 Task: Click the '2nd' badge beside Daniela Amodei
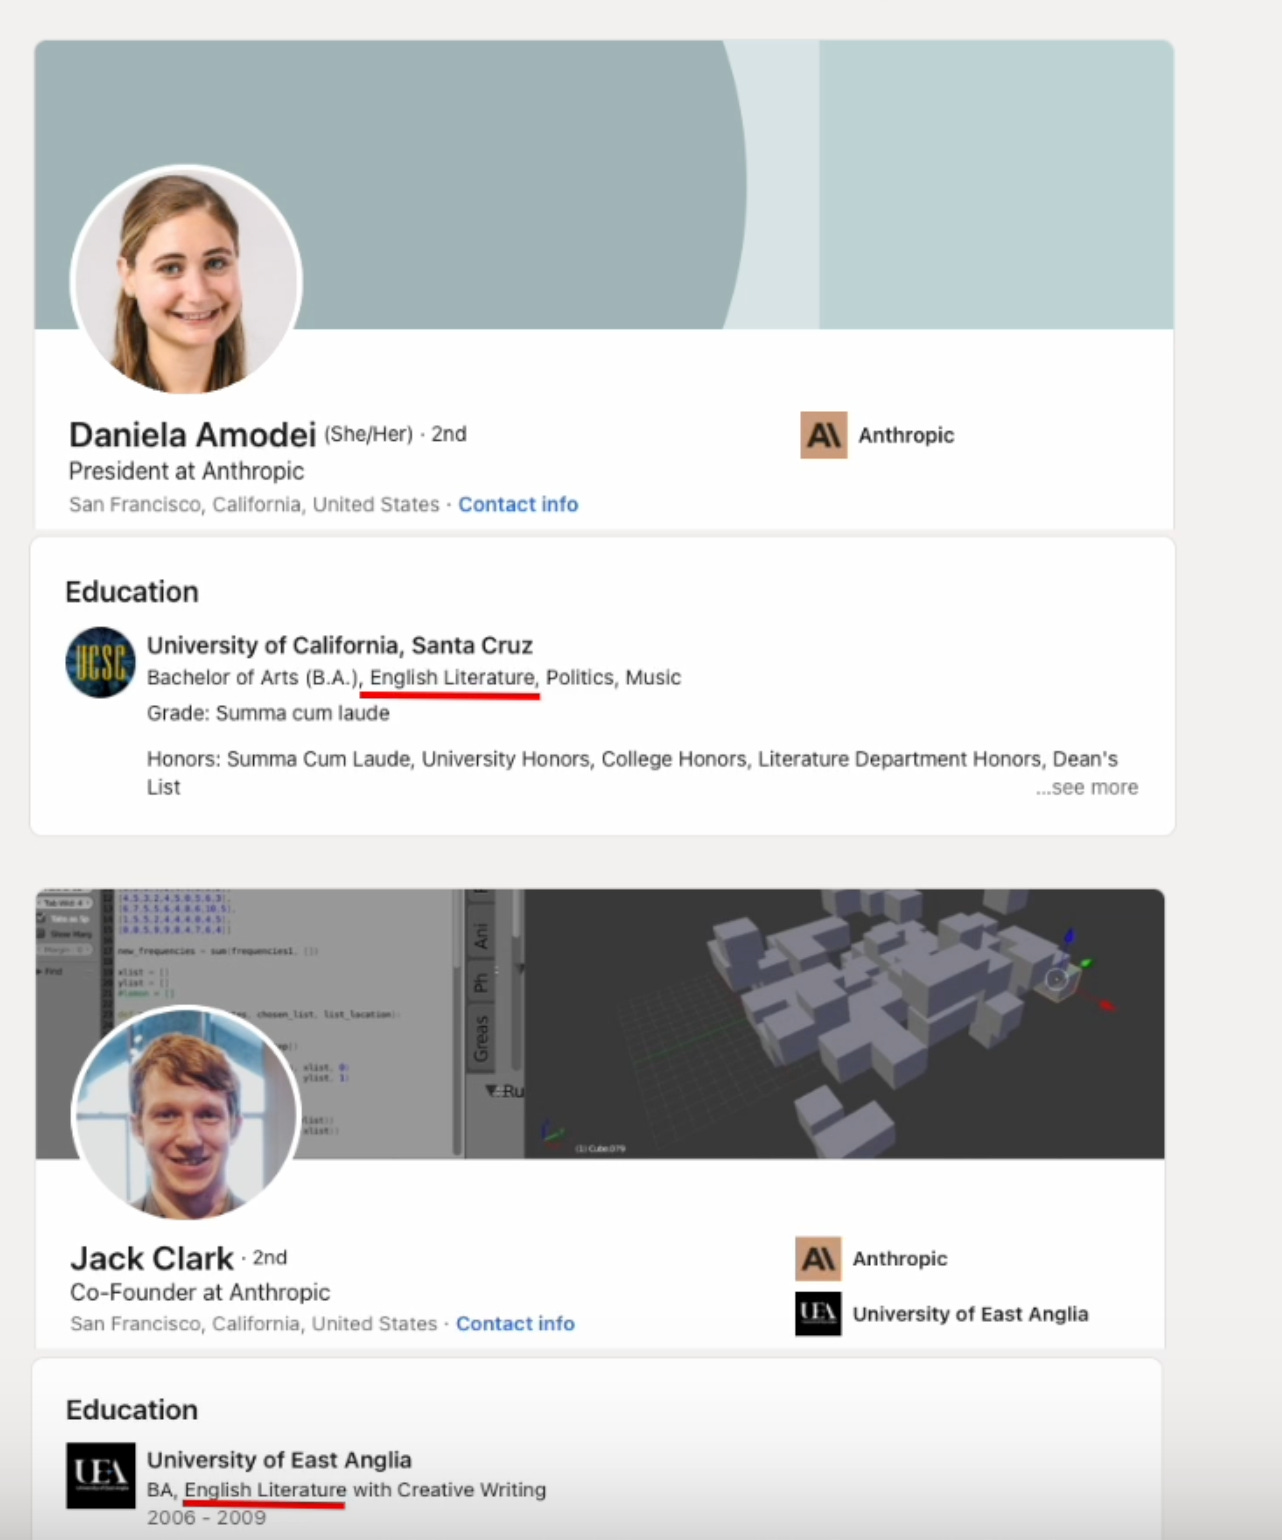[x=449, y=434]
